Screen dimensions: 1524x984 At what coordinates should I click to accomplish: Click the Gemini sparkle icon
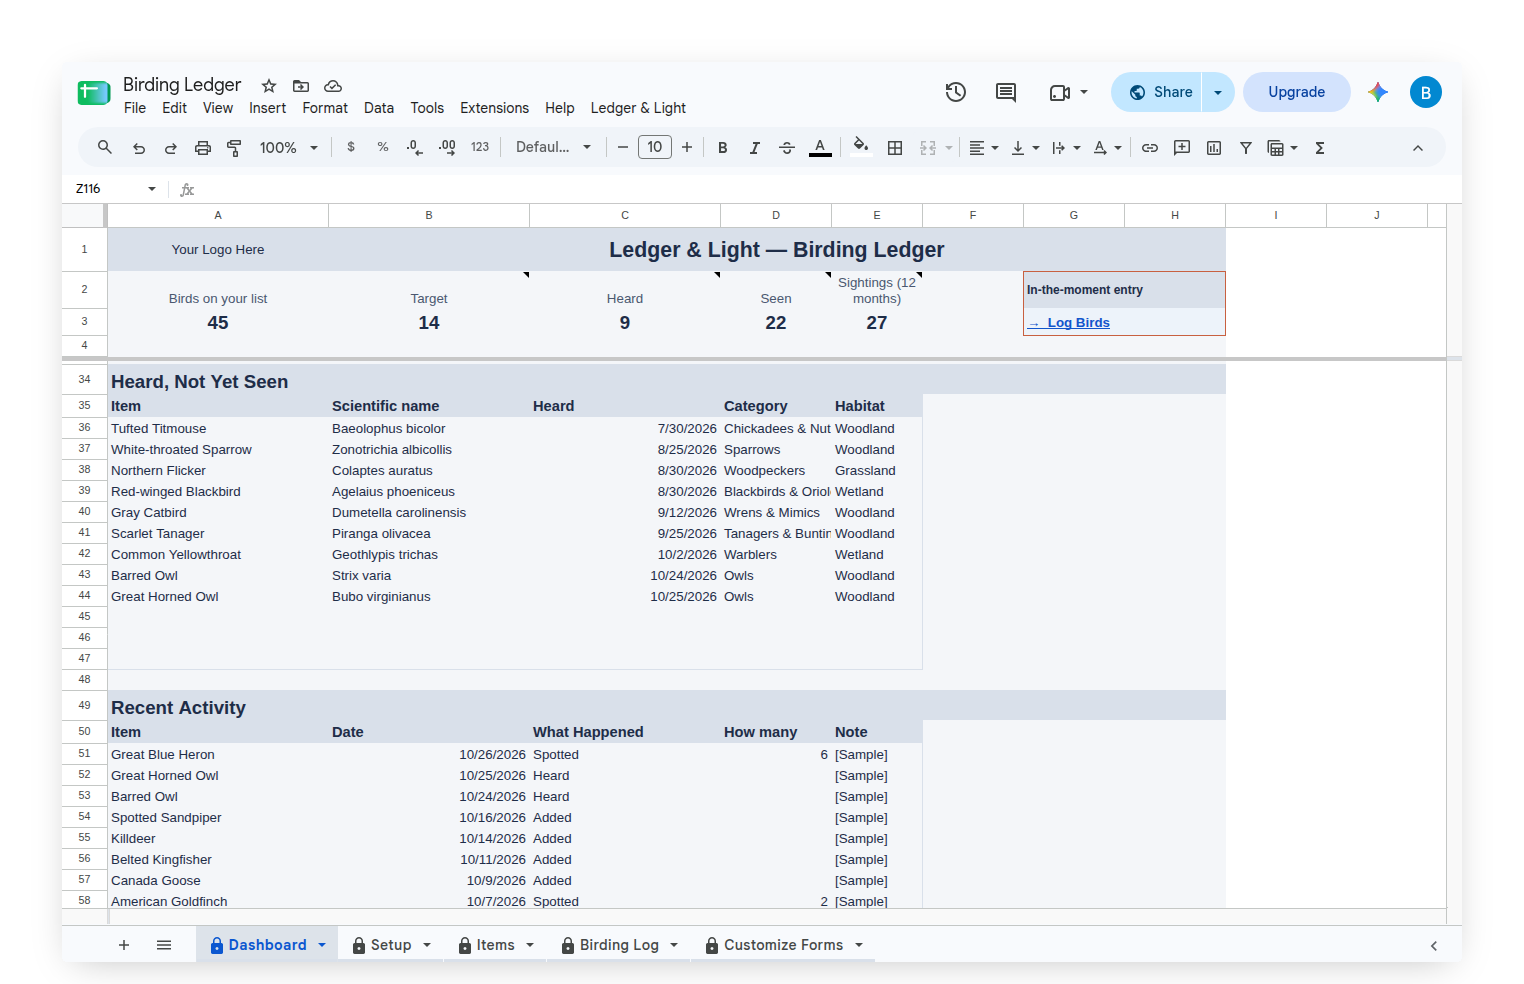(1378, 92)
